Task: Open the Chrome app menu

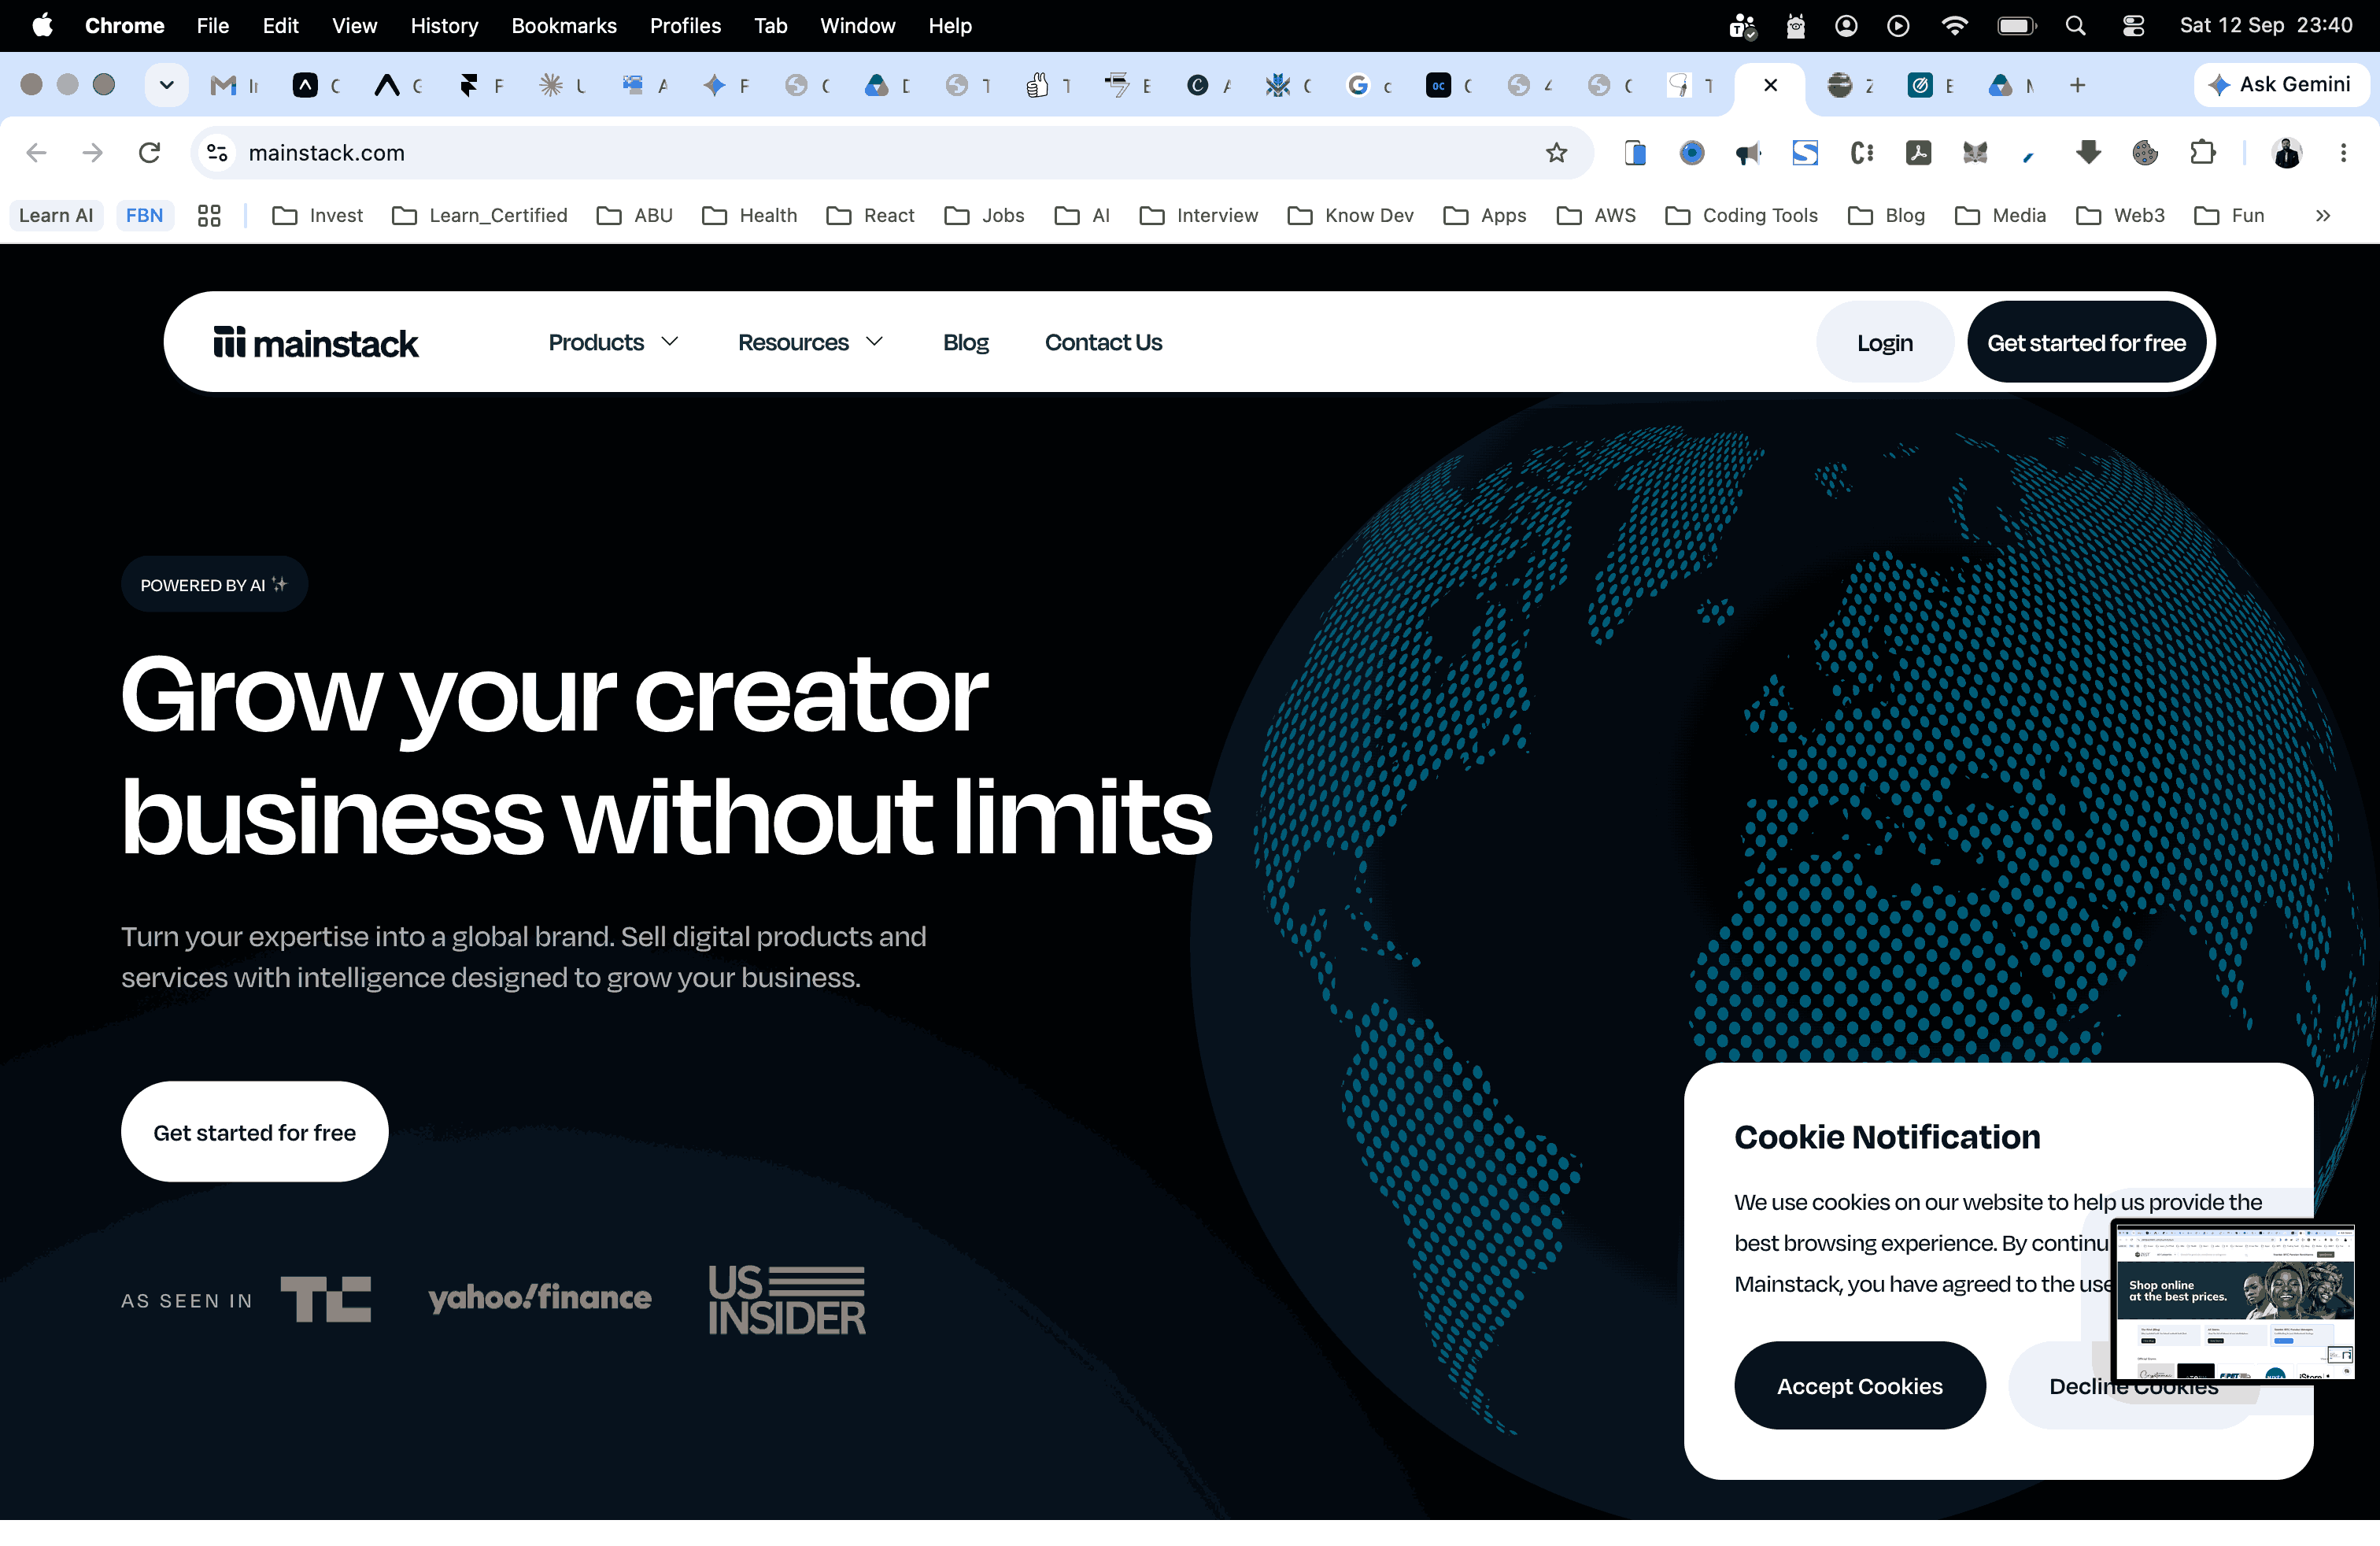Action: pyautogui.click(x=124, y=25)
